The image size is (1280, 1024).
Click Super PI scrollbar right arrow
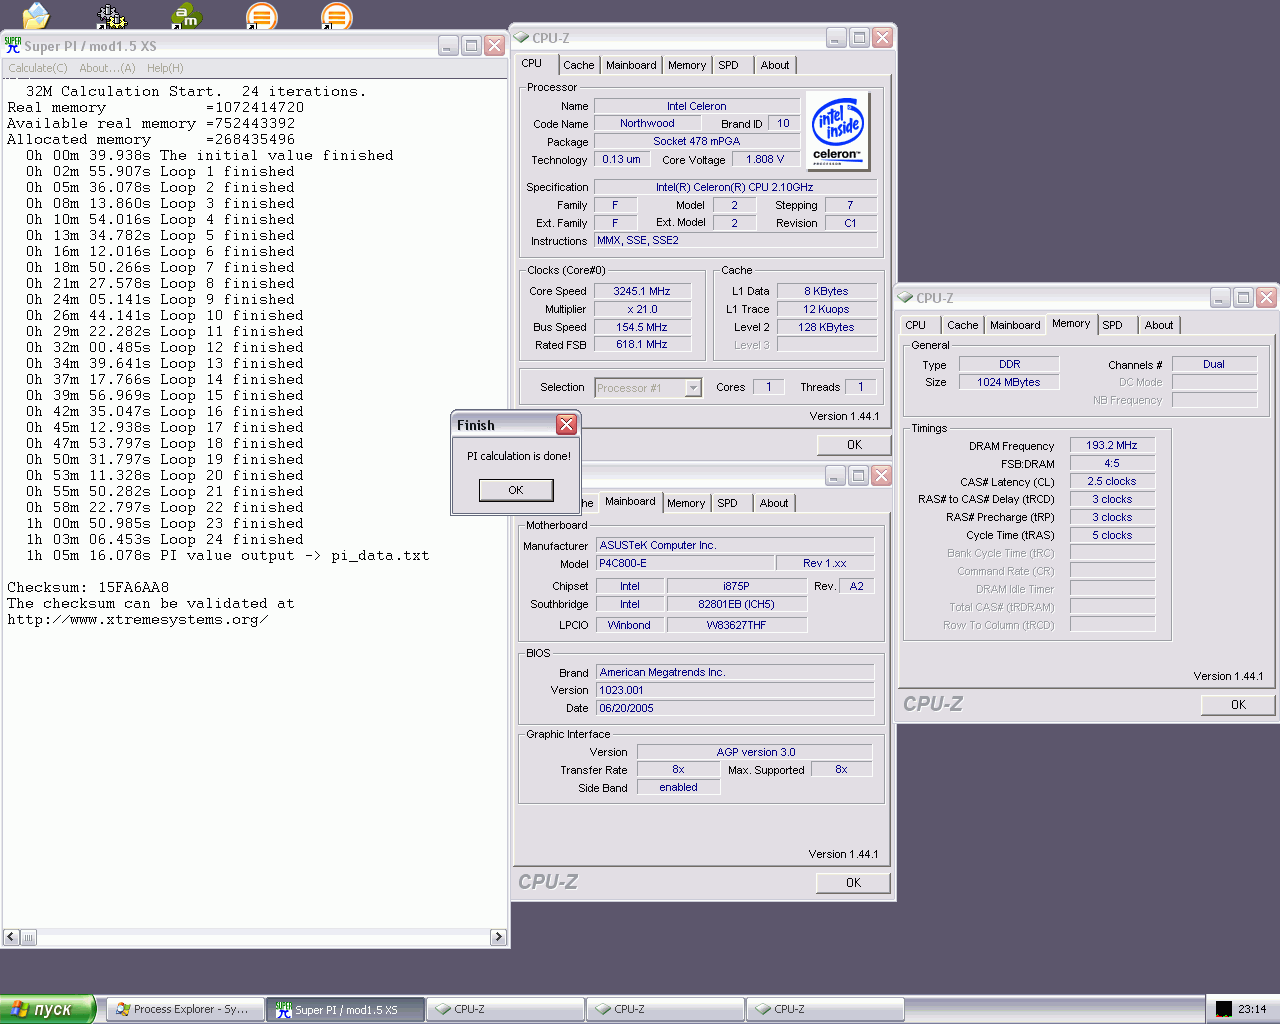click(498, 937)
